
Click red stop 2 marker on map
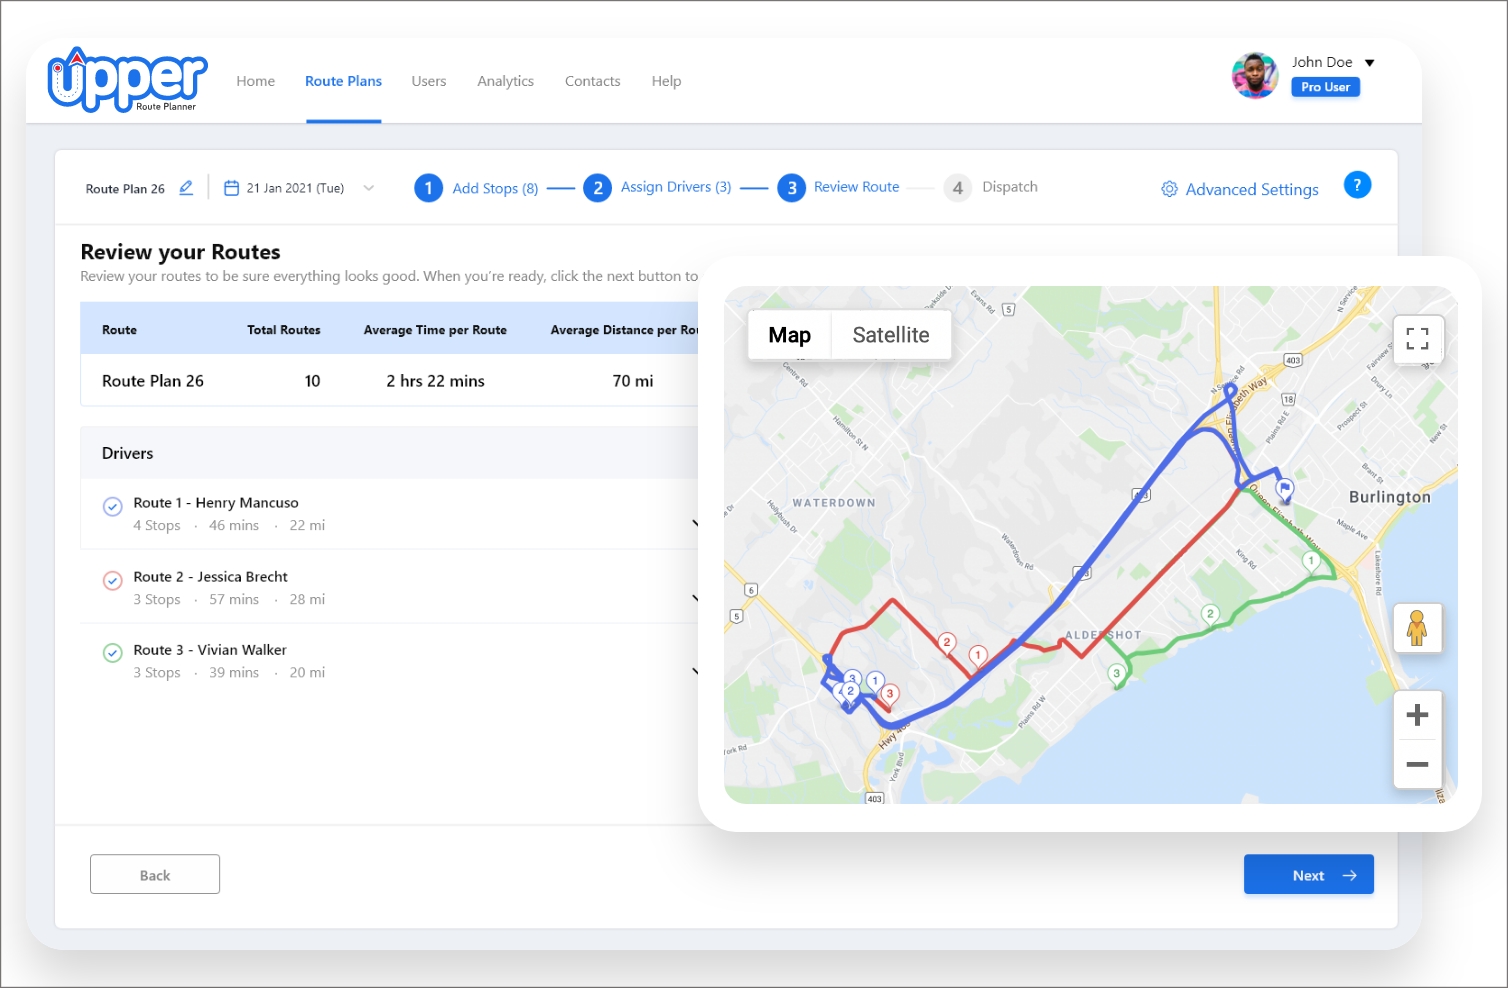(x=946, y=644)
